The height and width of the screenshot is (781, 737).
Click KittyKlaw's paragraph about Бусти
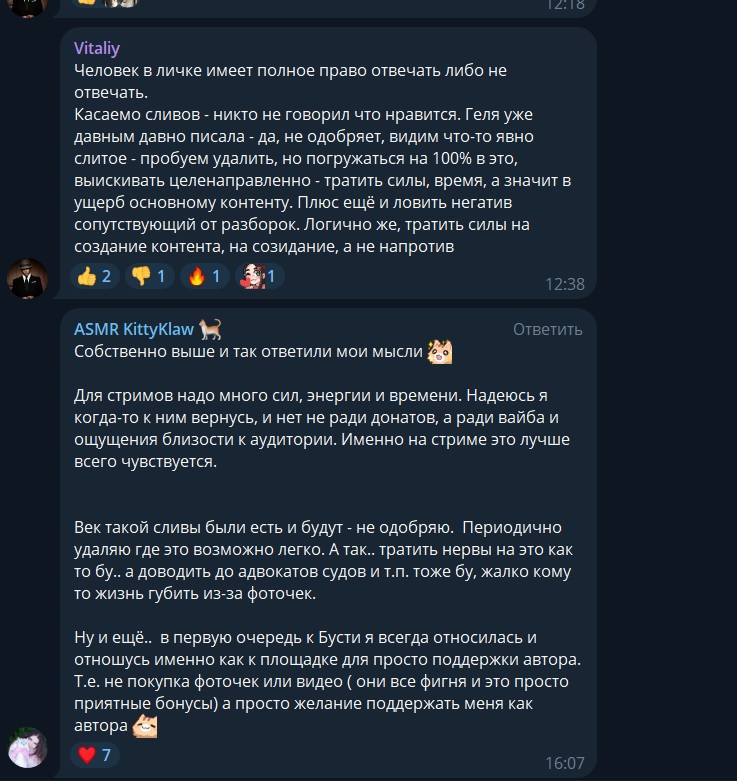pos(328,681)
